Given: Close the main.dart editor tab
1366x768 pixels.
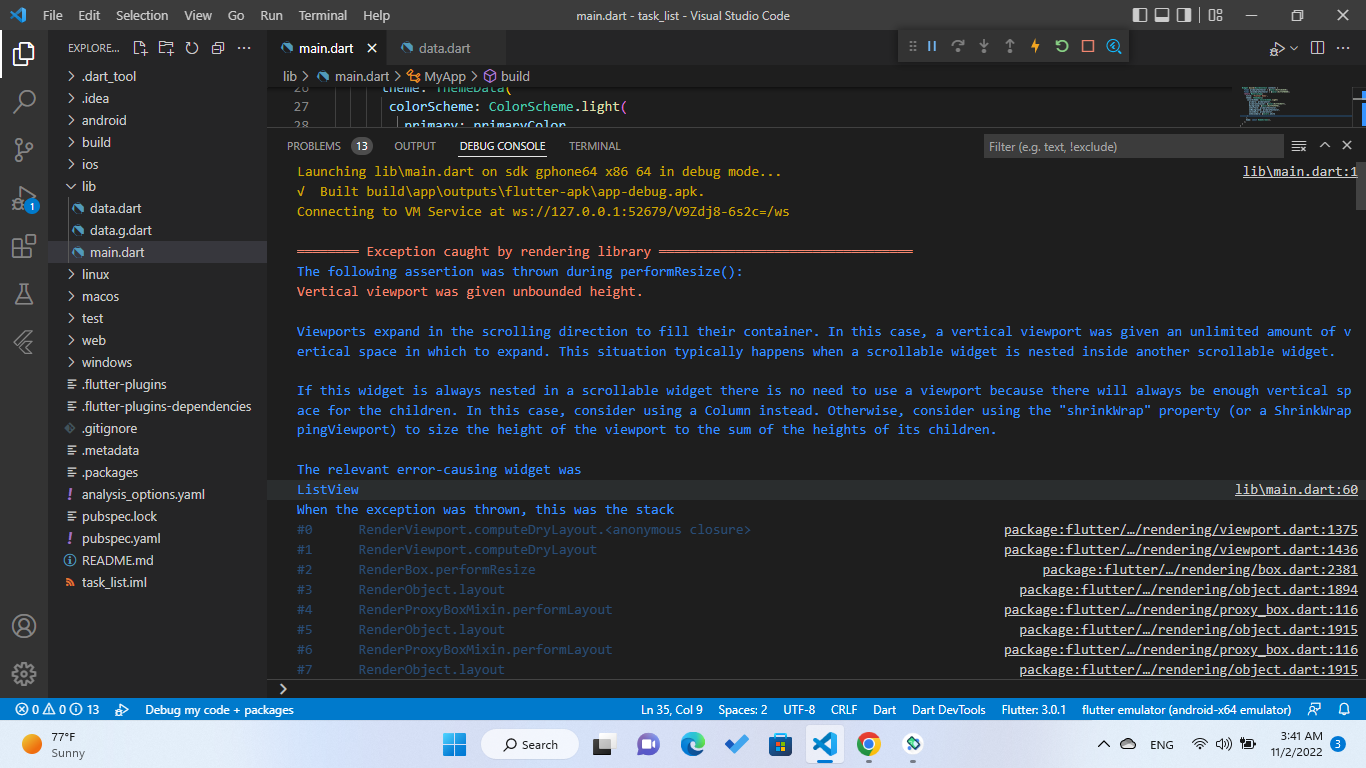Looking at the screenshot, I should pos(373,48).
